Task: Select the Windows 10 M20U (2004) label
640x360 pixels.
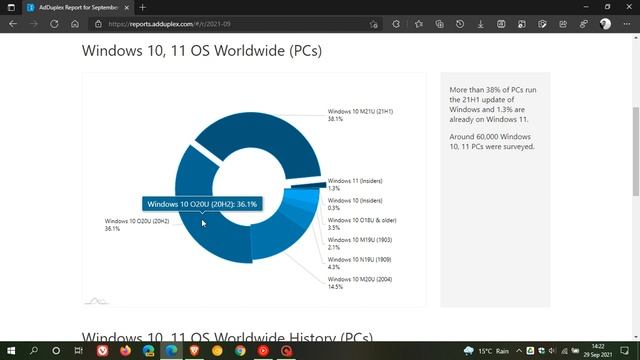Action: pos(360,283)
